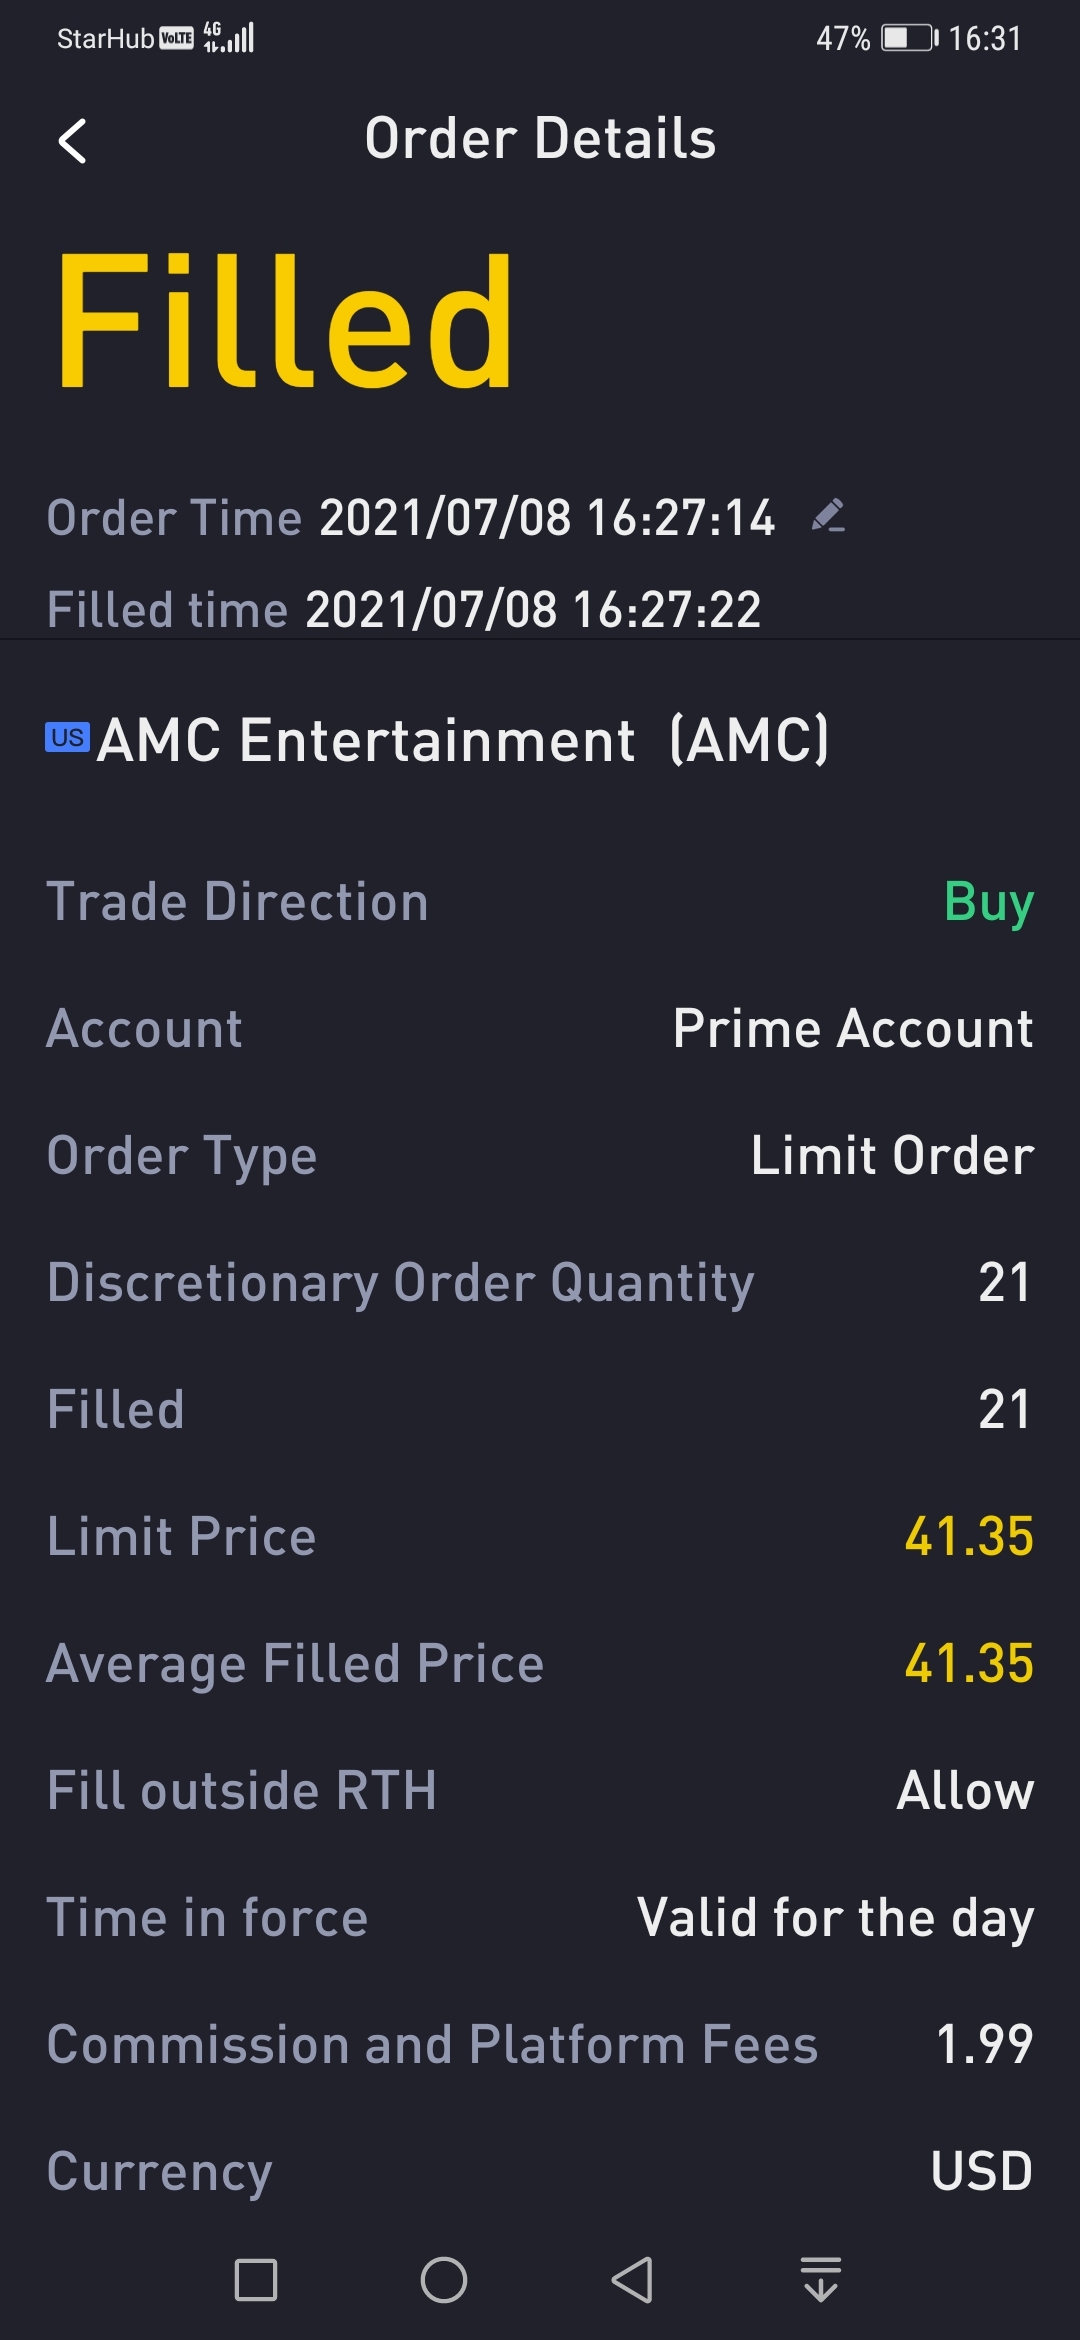Tap the US market flag badge
1080x2340 pixels.
(x=67, y=738)
